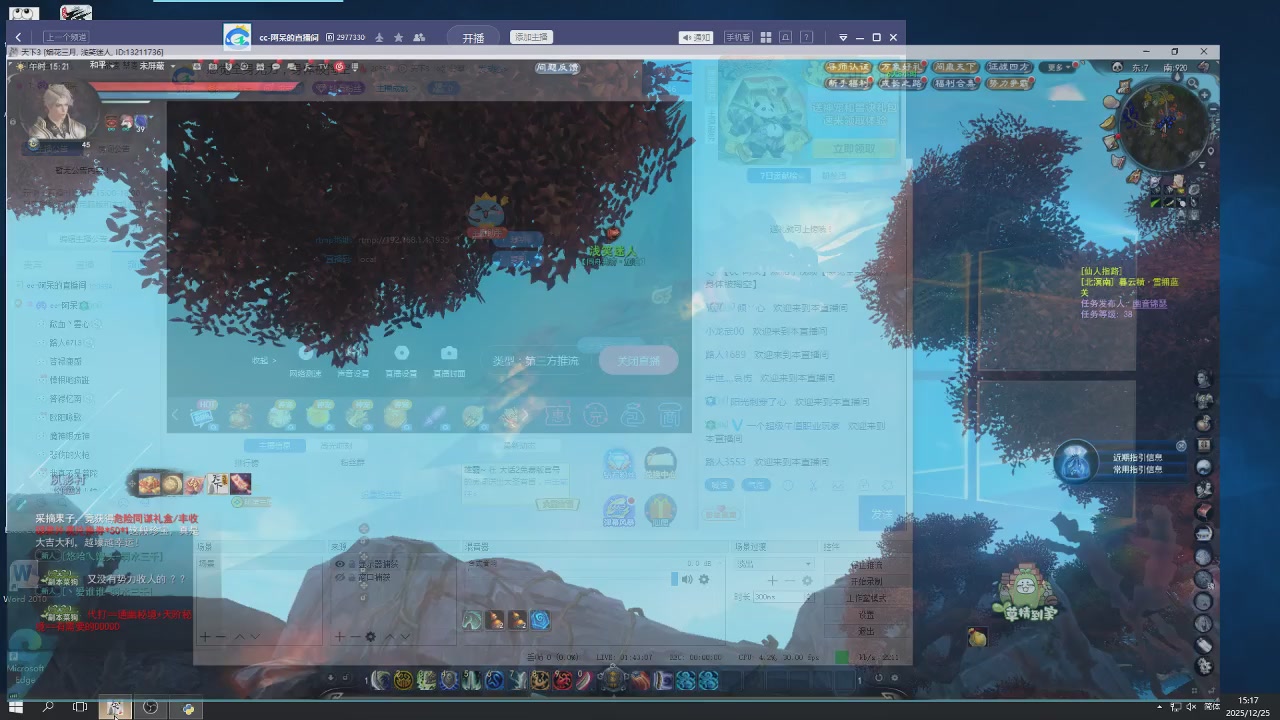
Task: Open 常用指引信息 guidance entry
Action: (1137, 469)
